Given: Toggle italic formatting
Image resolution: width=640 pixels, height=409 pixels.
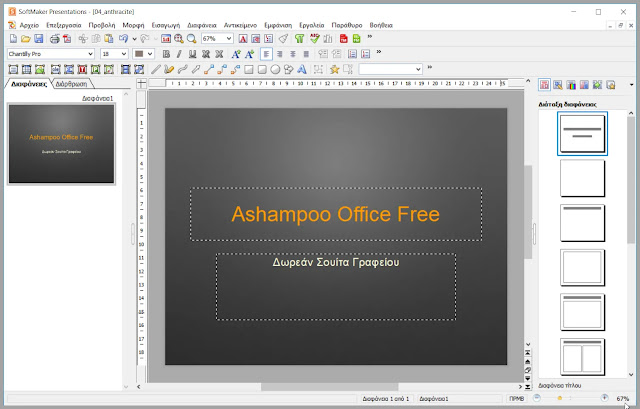Looking at the screenshot, I should (x=179, y=54).
